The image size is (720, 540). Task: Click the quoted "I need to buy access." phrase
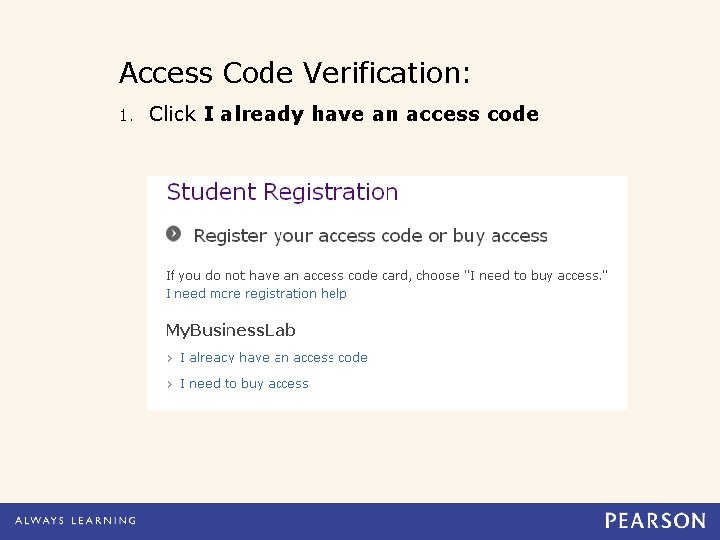535,275
